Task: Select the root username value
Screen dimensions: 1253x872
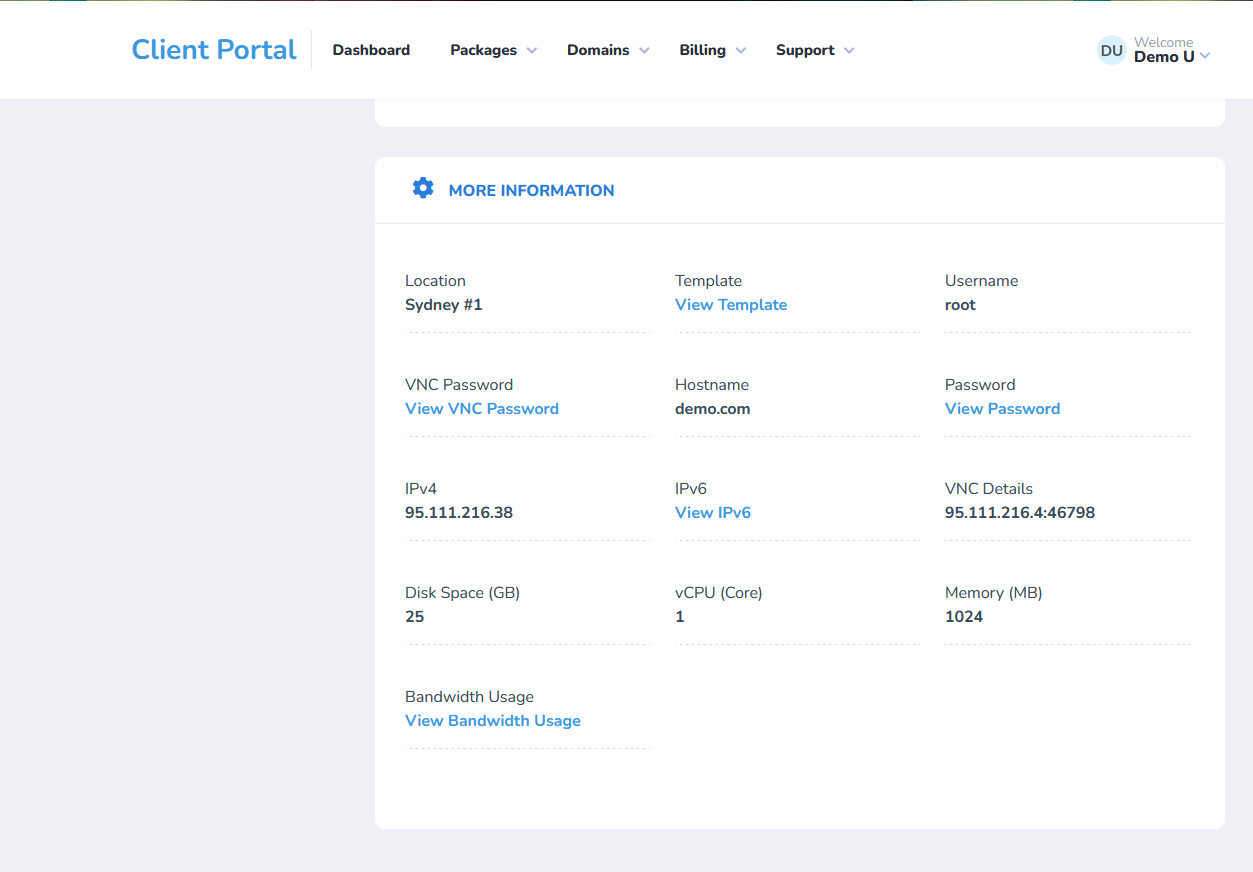Action: tap(960, 305)
